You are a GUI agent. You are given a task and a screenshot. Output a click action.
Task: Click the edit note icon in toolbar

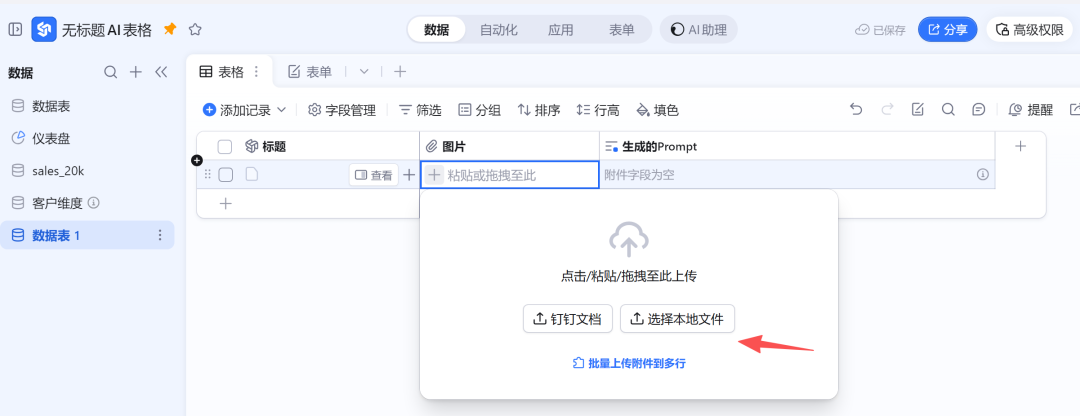[x=917, y=110]
